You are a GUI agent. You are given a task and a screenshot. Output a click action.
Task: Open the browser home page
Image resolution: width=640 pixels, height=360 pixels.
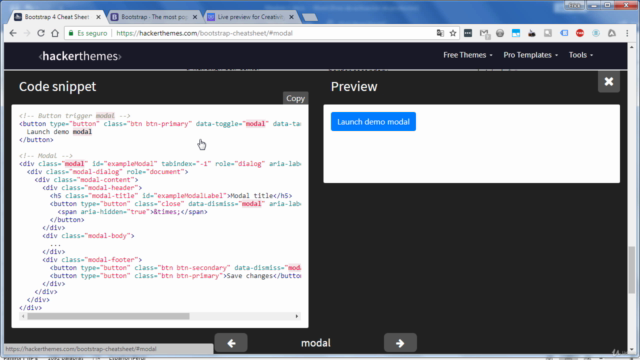(x=55, y=33)
